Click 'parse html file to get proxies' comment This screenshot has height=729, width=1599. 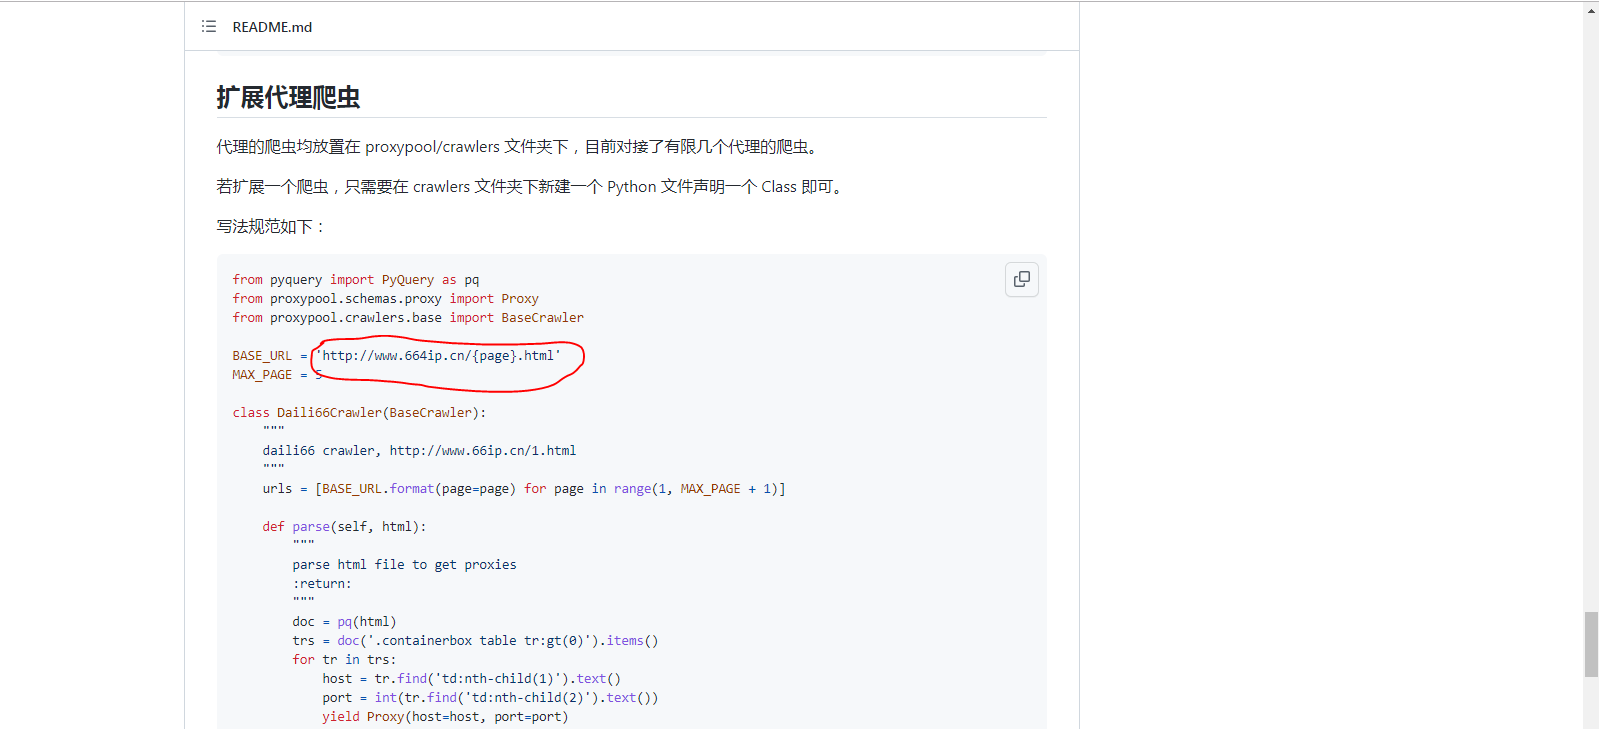(404, 565)
